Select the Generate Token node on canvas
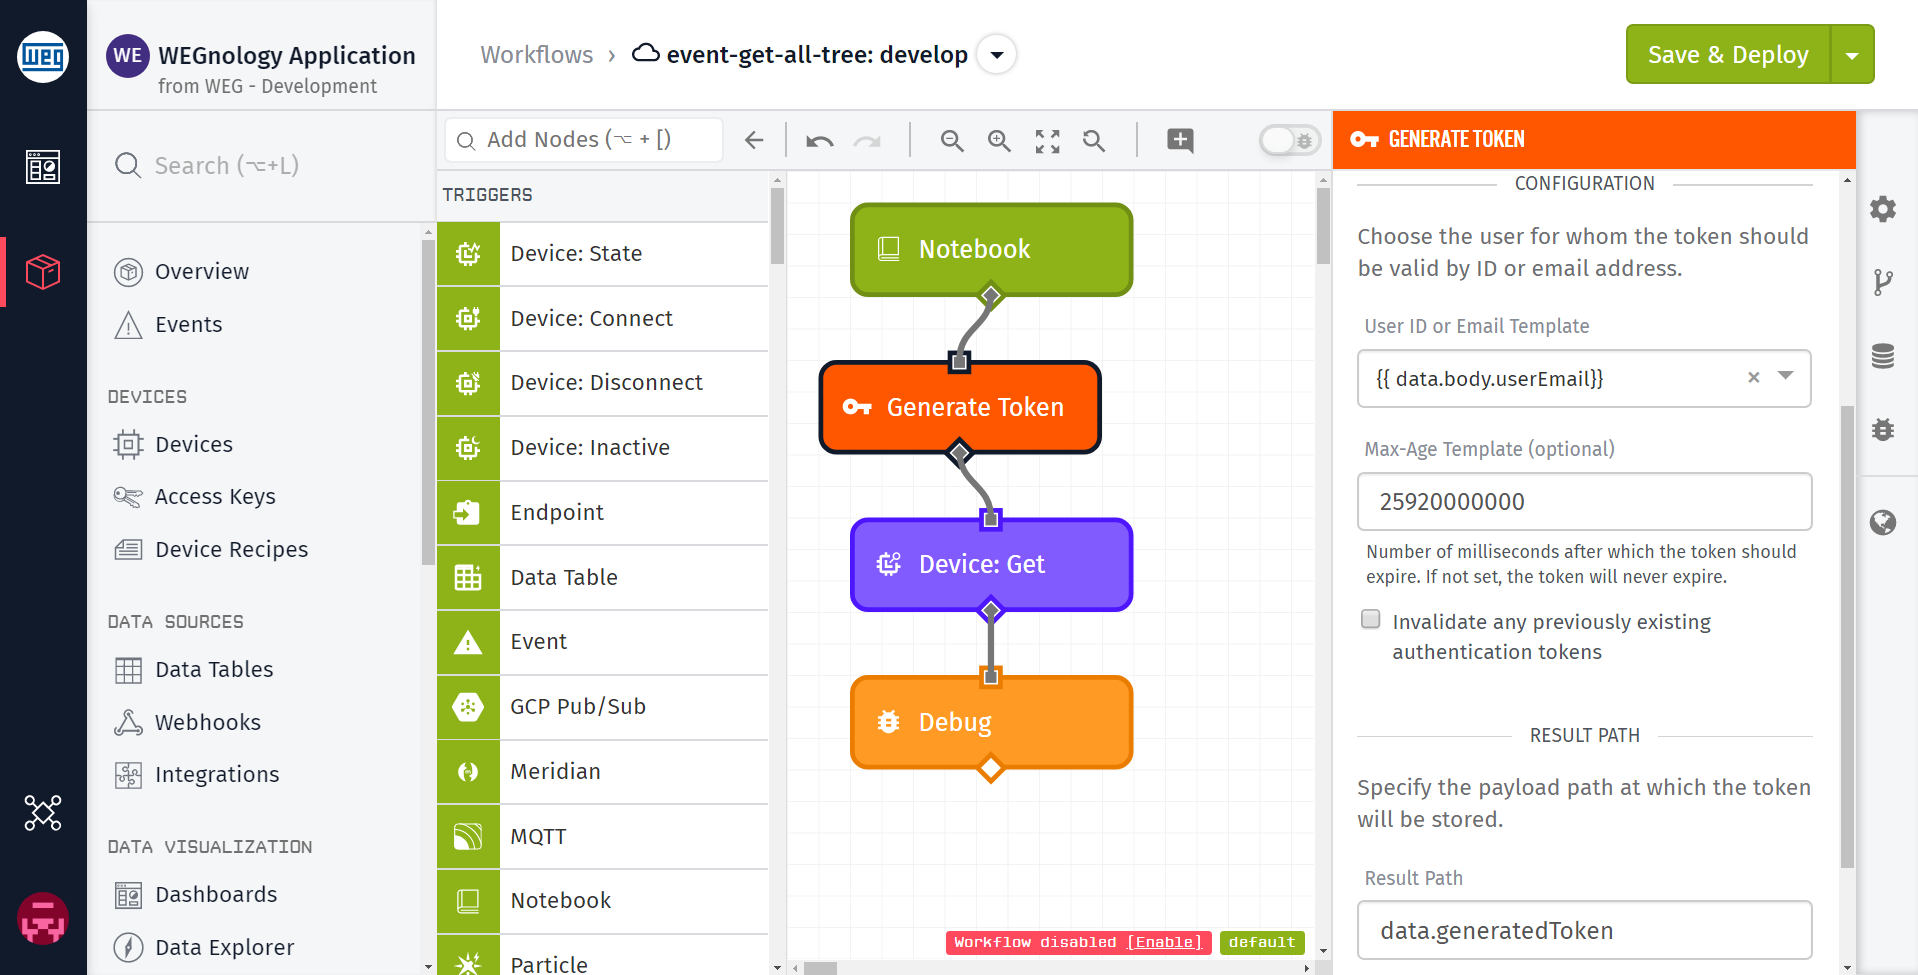Screen dimensions: 1918x975 pyautogui.click(x=960, y=407)
